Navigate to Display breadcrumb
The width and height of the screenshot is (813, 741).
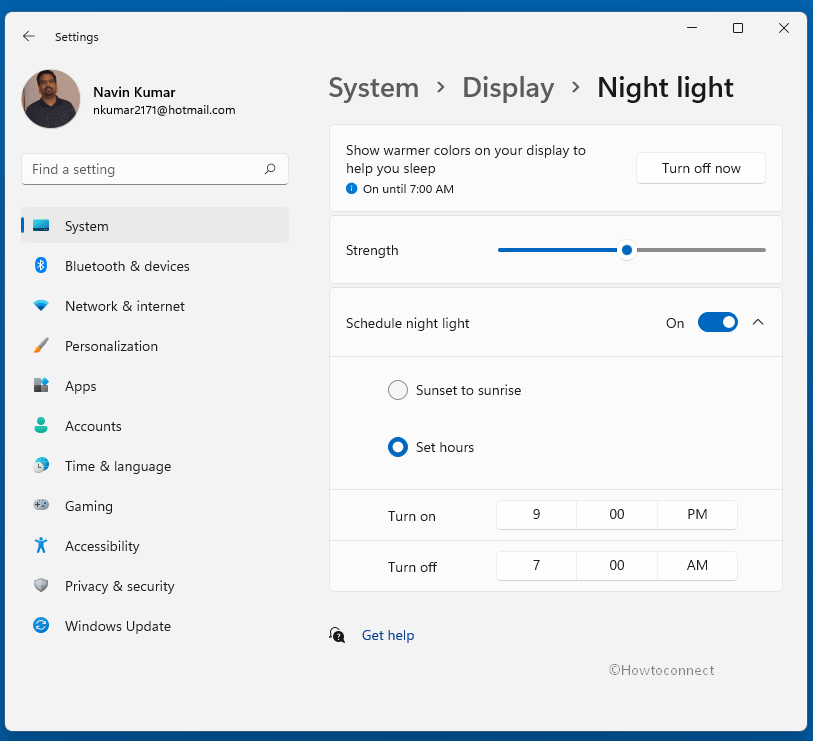(x=508, y=87)
